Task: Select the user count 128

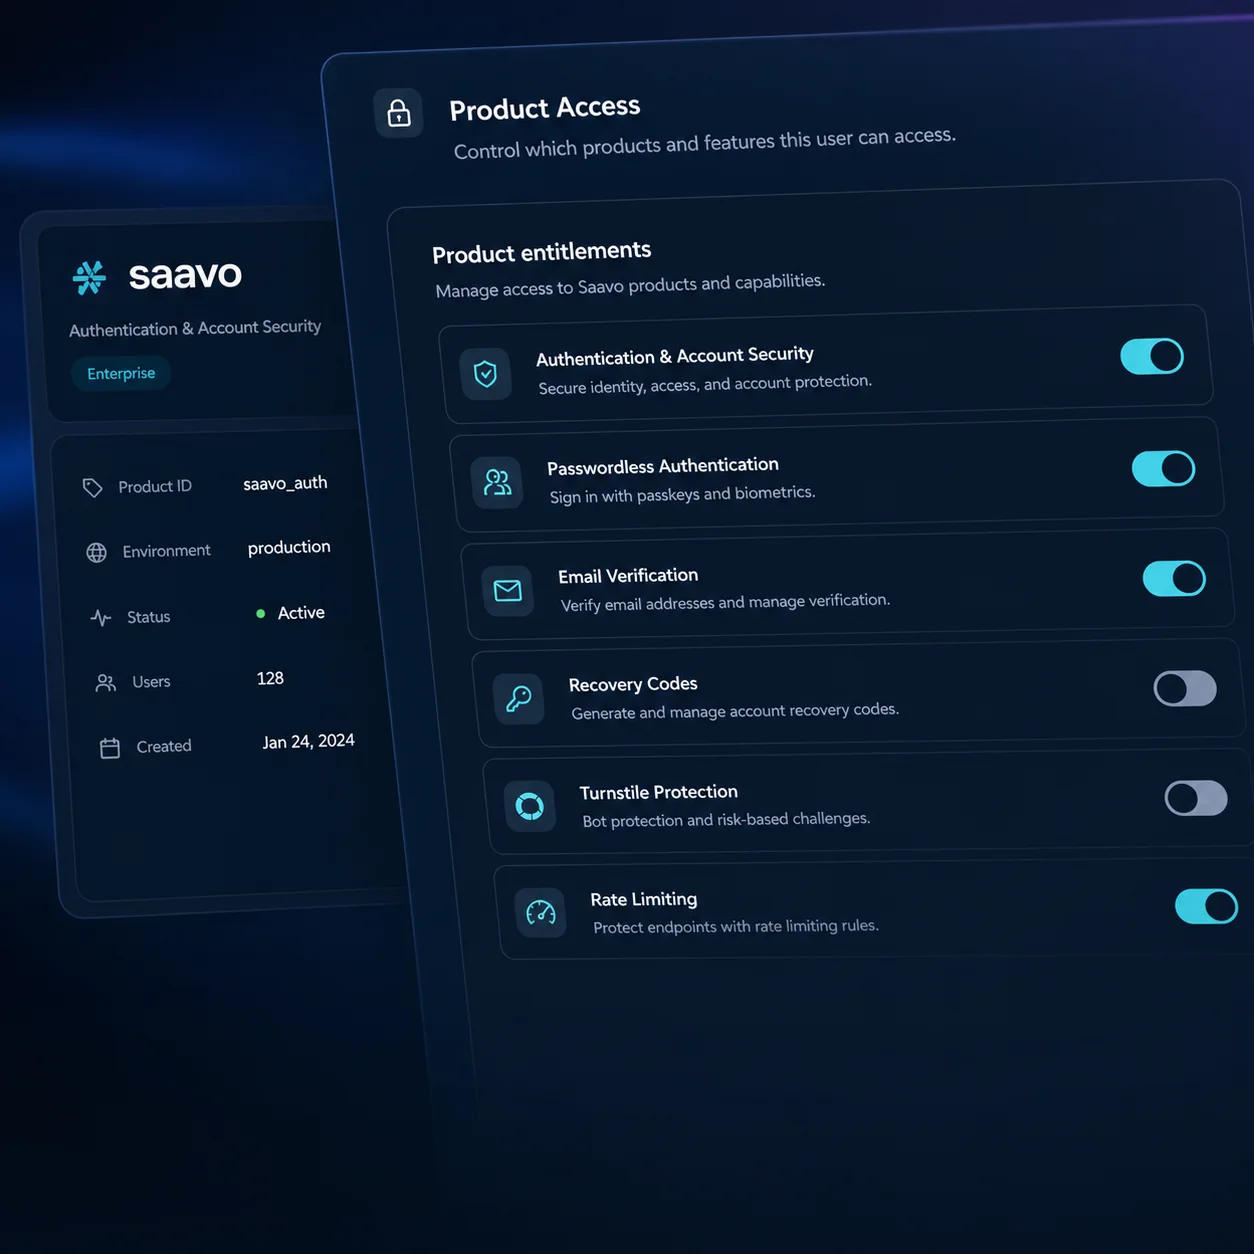Action: 270,678
